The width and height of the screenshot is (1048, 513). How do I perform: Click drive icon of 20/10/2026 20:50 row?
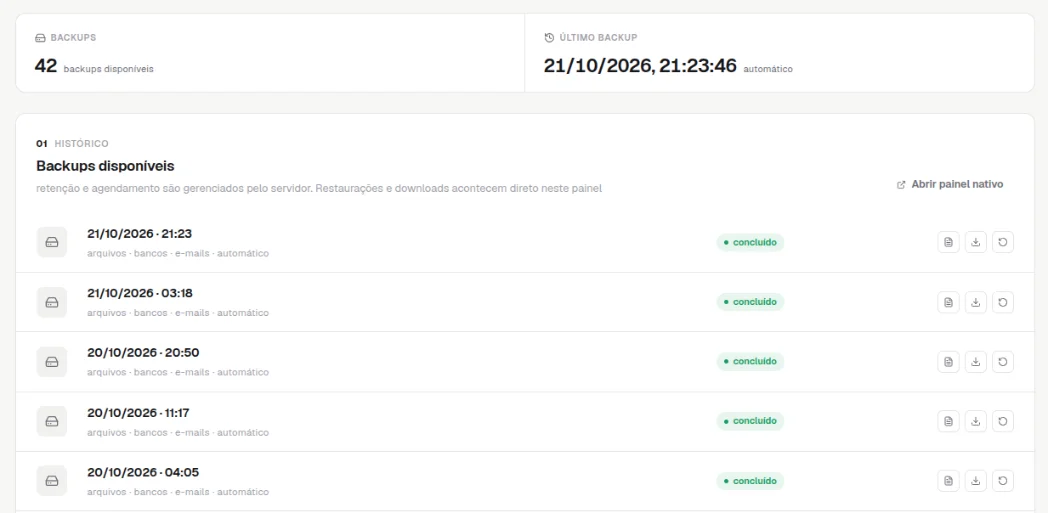[51, 361]
